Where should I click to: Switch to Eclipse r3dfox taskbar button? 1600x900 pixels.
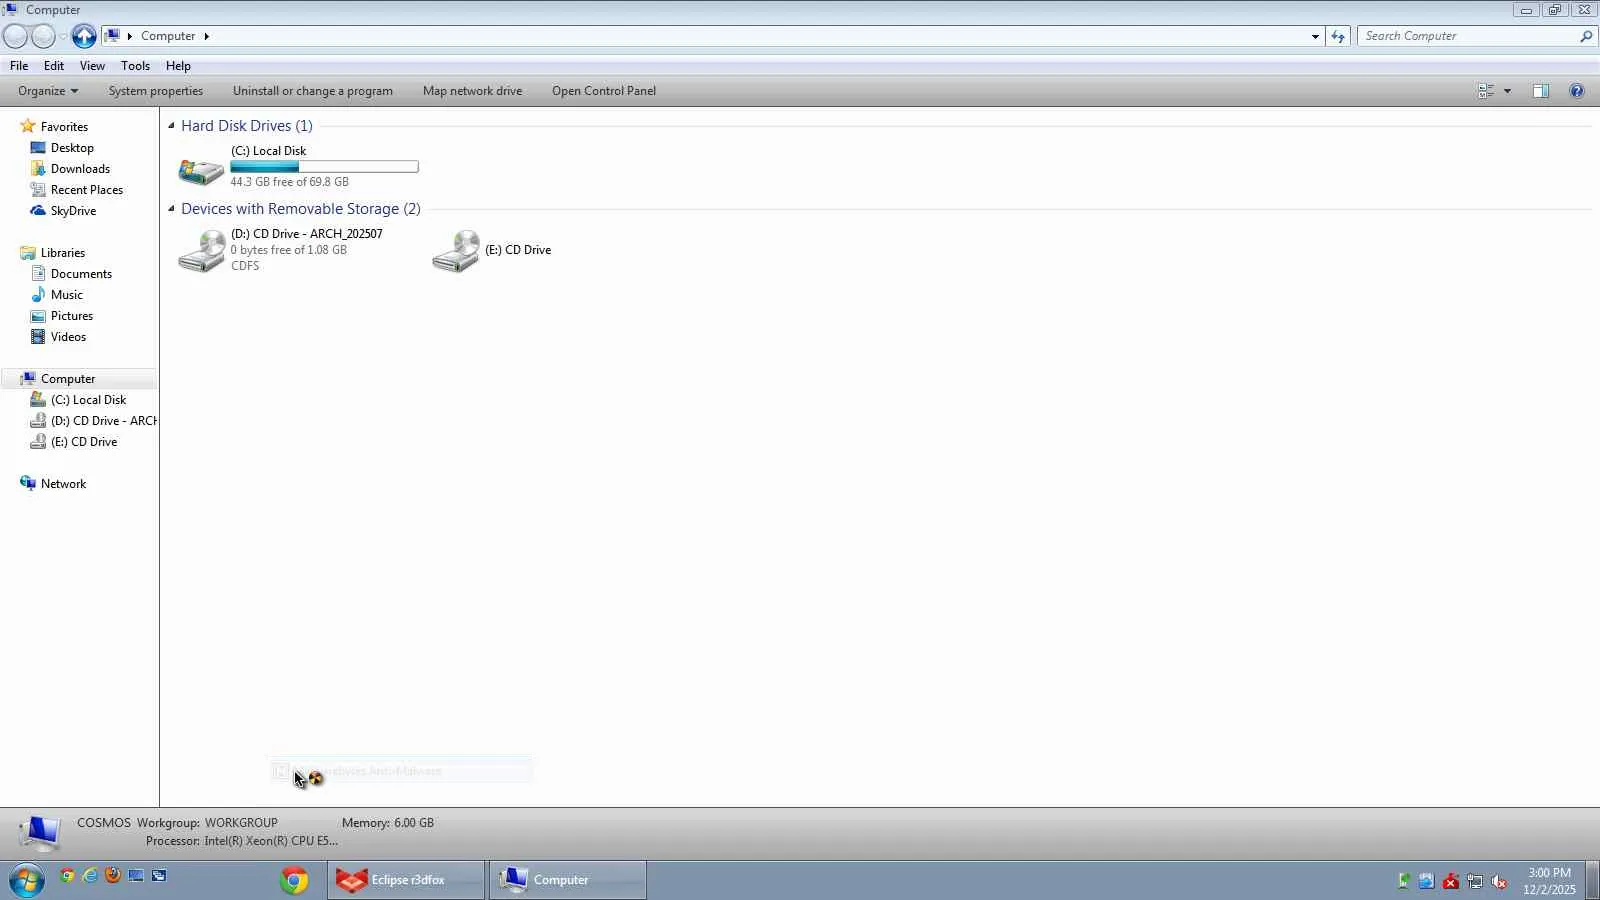pos(406,880)
